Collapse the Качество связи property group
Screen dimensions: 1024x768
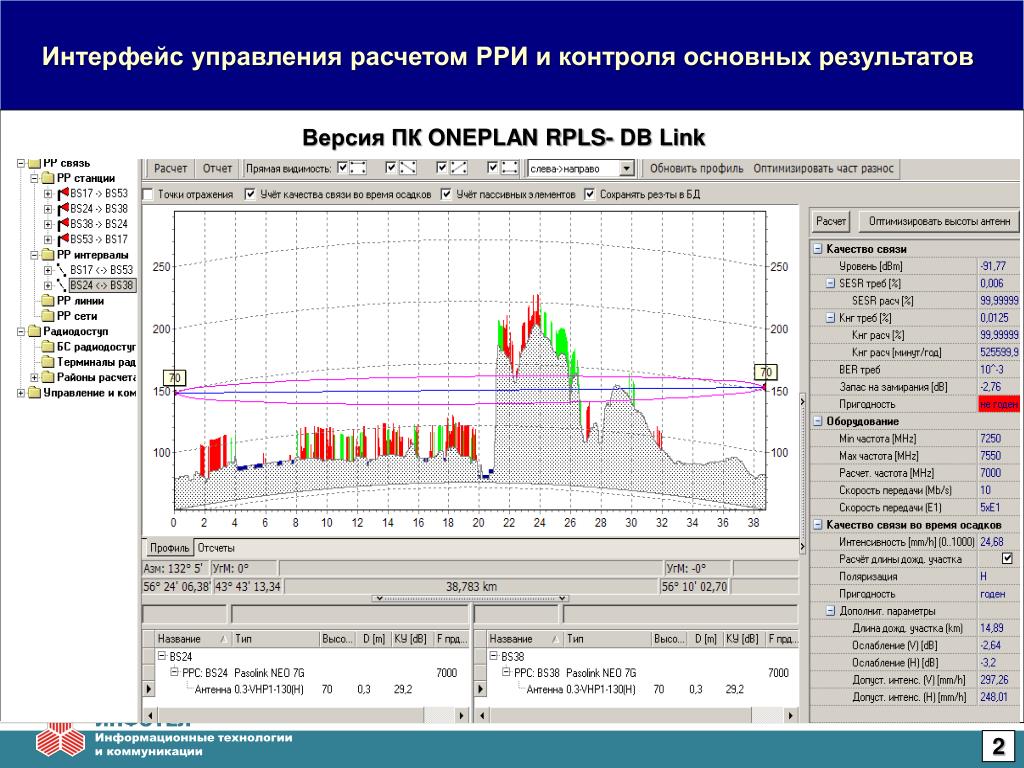pos(818,249)
